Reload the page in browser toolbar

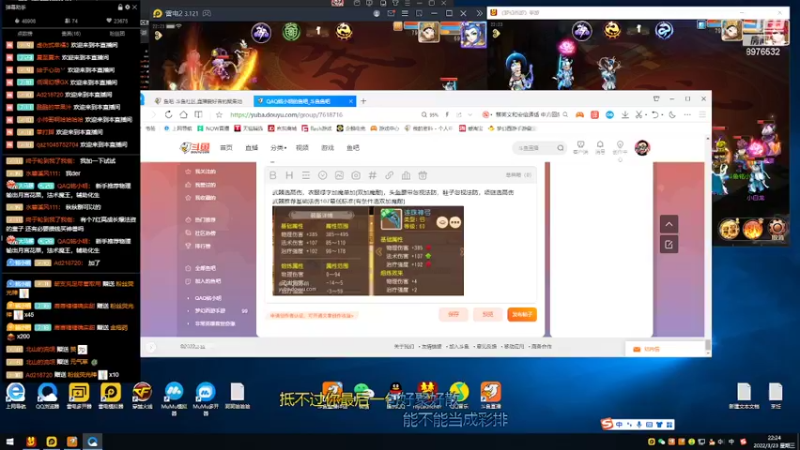(168, 115)
